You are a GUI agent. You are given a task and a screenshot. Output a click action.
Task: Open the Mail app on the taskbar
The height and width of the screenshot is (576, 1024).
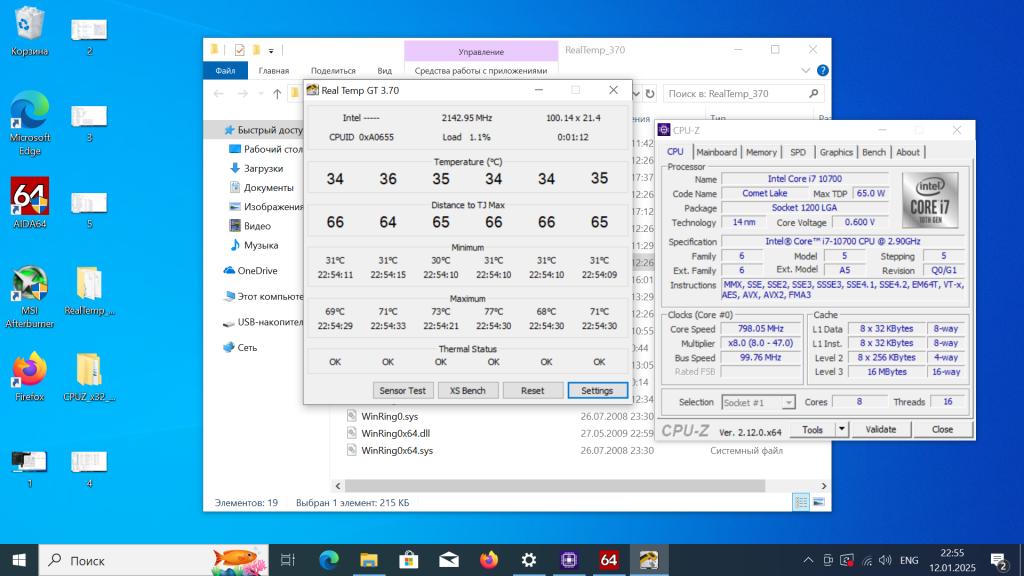449,560
